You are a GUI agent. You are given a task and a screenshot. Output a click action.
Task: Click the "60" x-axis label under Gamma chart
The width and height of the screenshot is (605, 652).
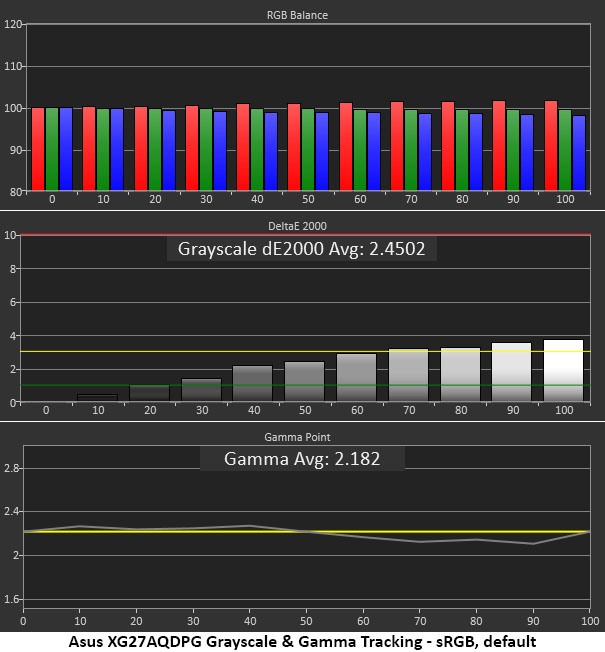coord(363,621)
